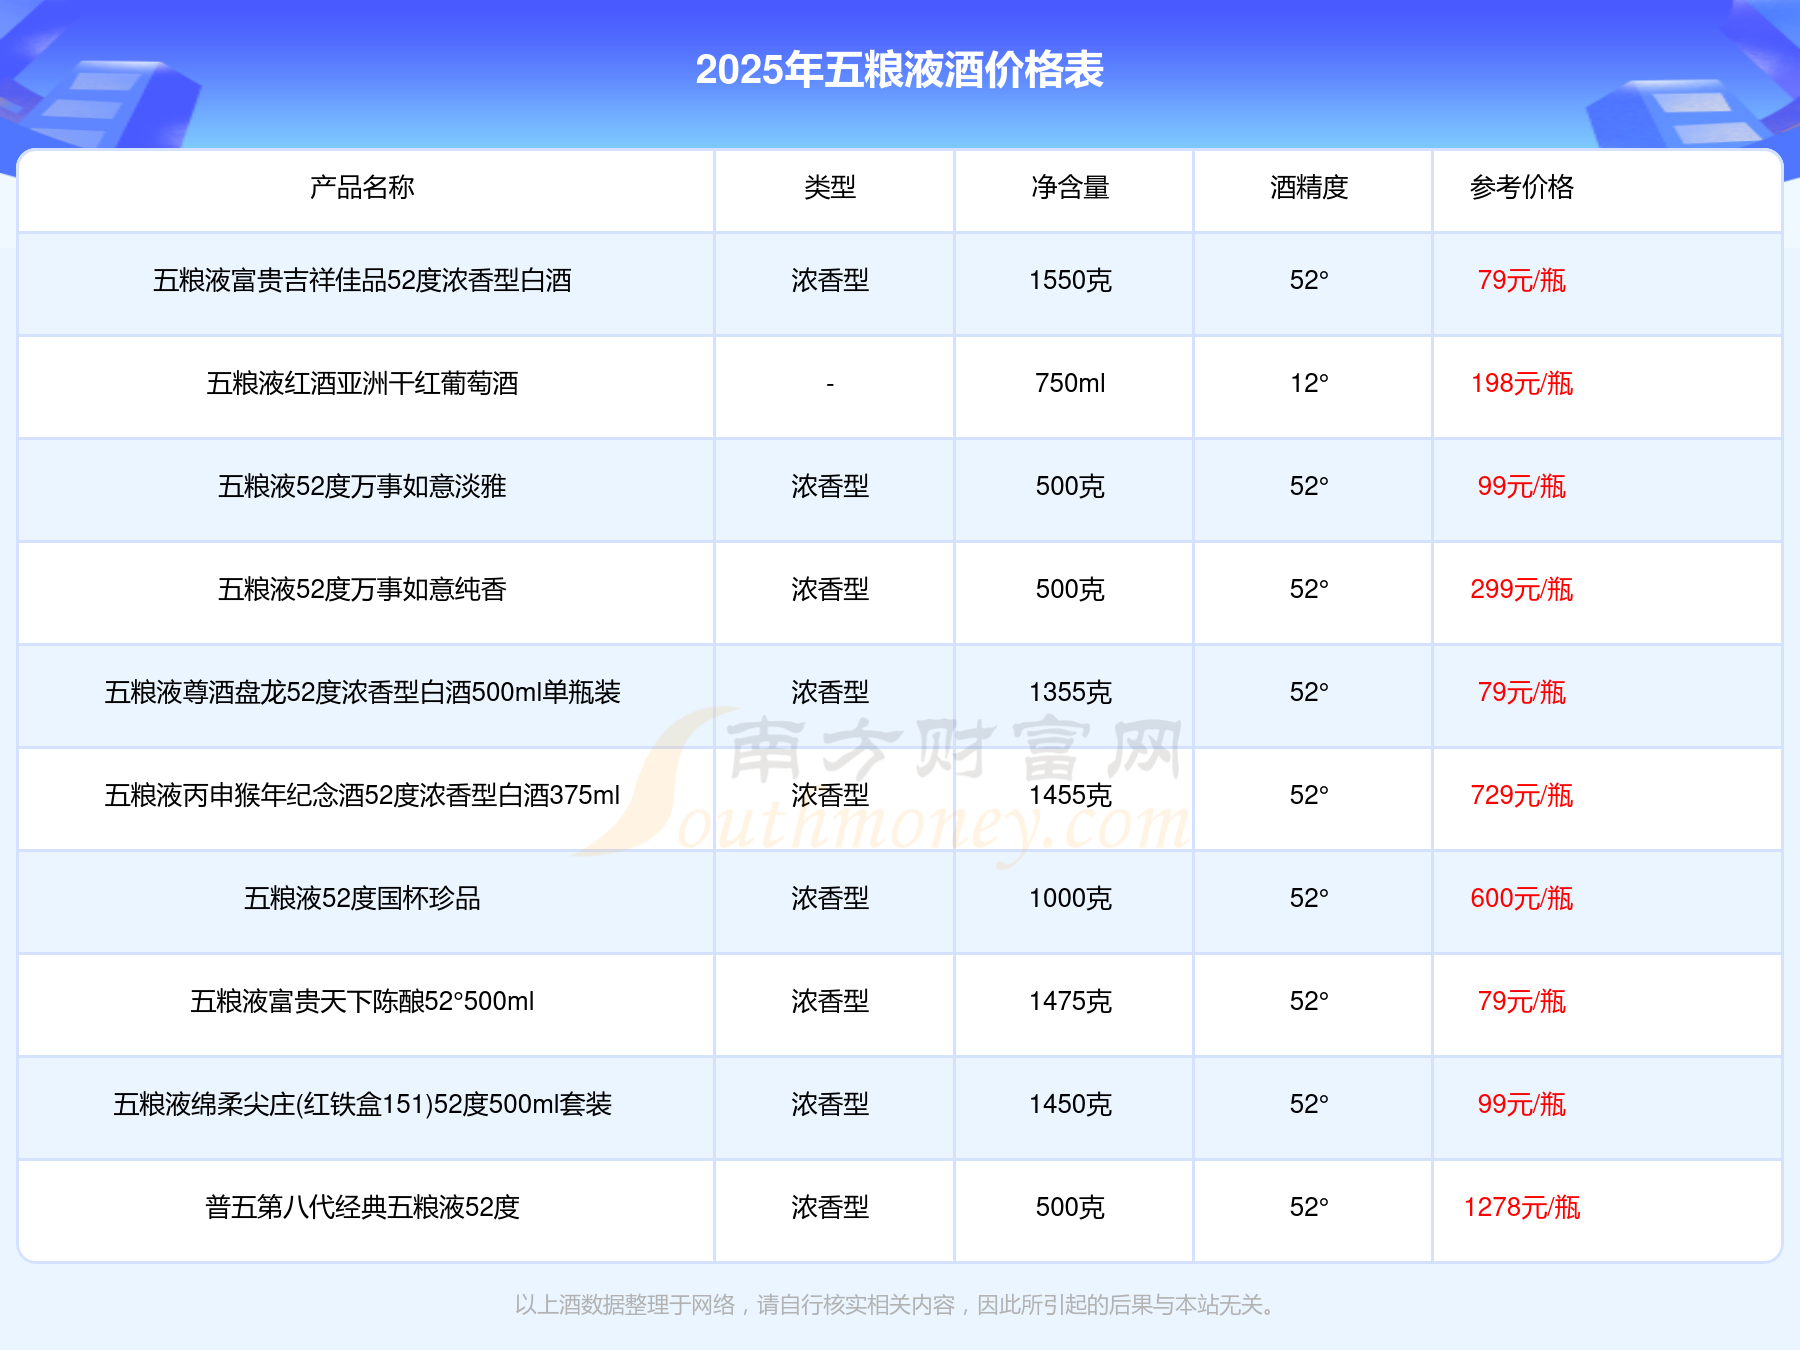
Task: Click 浓香型 type for 国杯珍品 row
Action: point(830,898)
